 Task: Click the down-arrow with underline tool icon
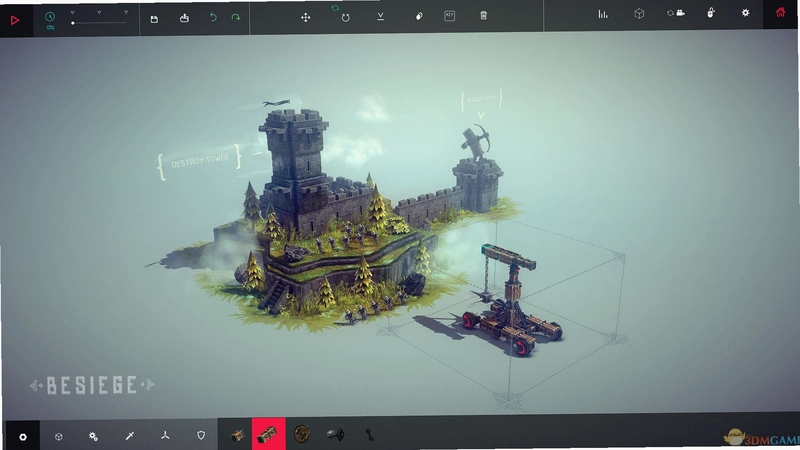pos(381,16)
